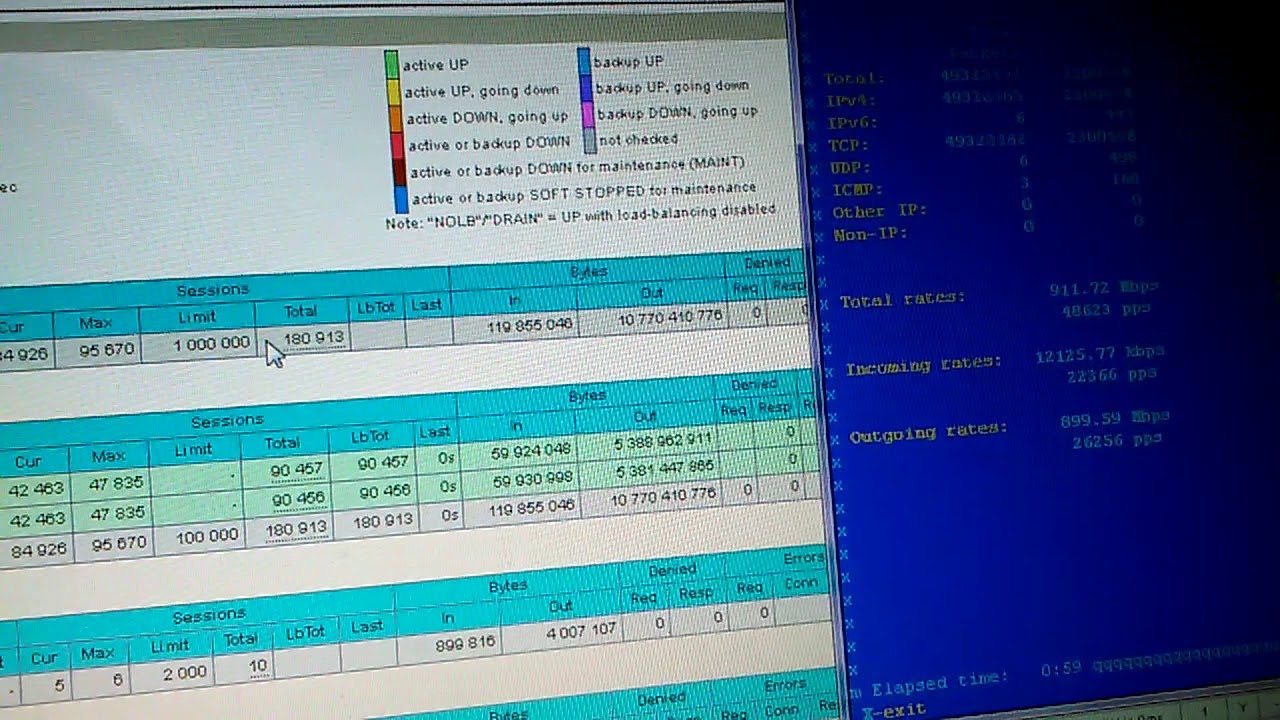Click the 'Sessions' header of the first table
The width and height of the screenshot is (1280, 720).
pos(212,290)
